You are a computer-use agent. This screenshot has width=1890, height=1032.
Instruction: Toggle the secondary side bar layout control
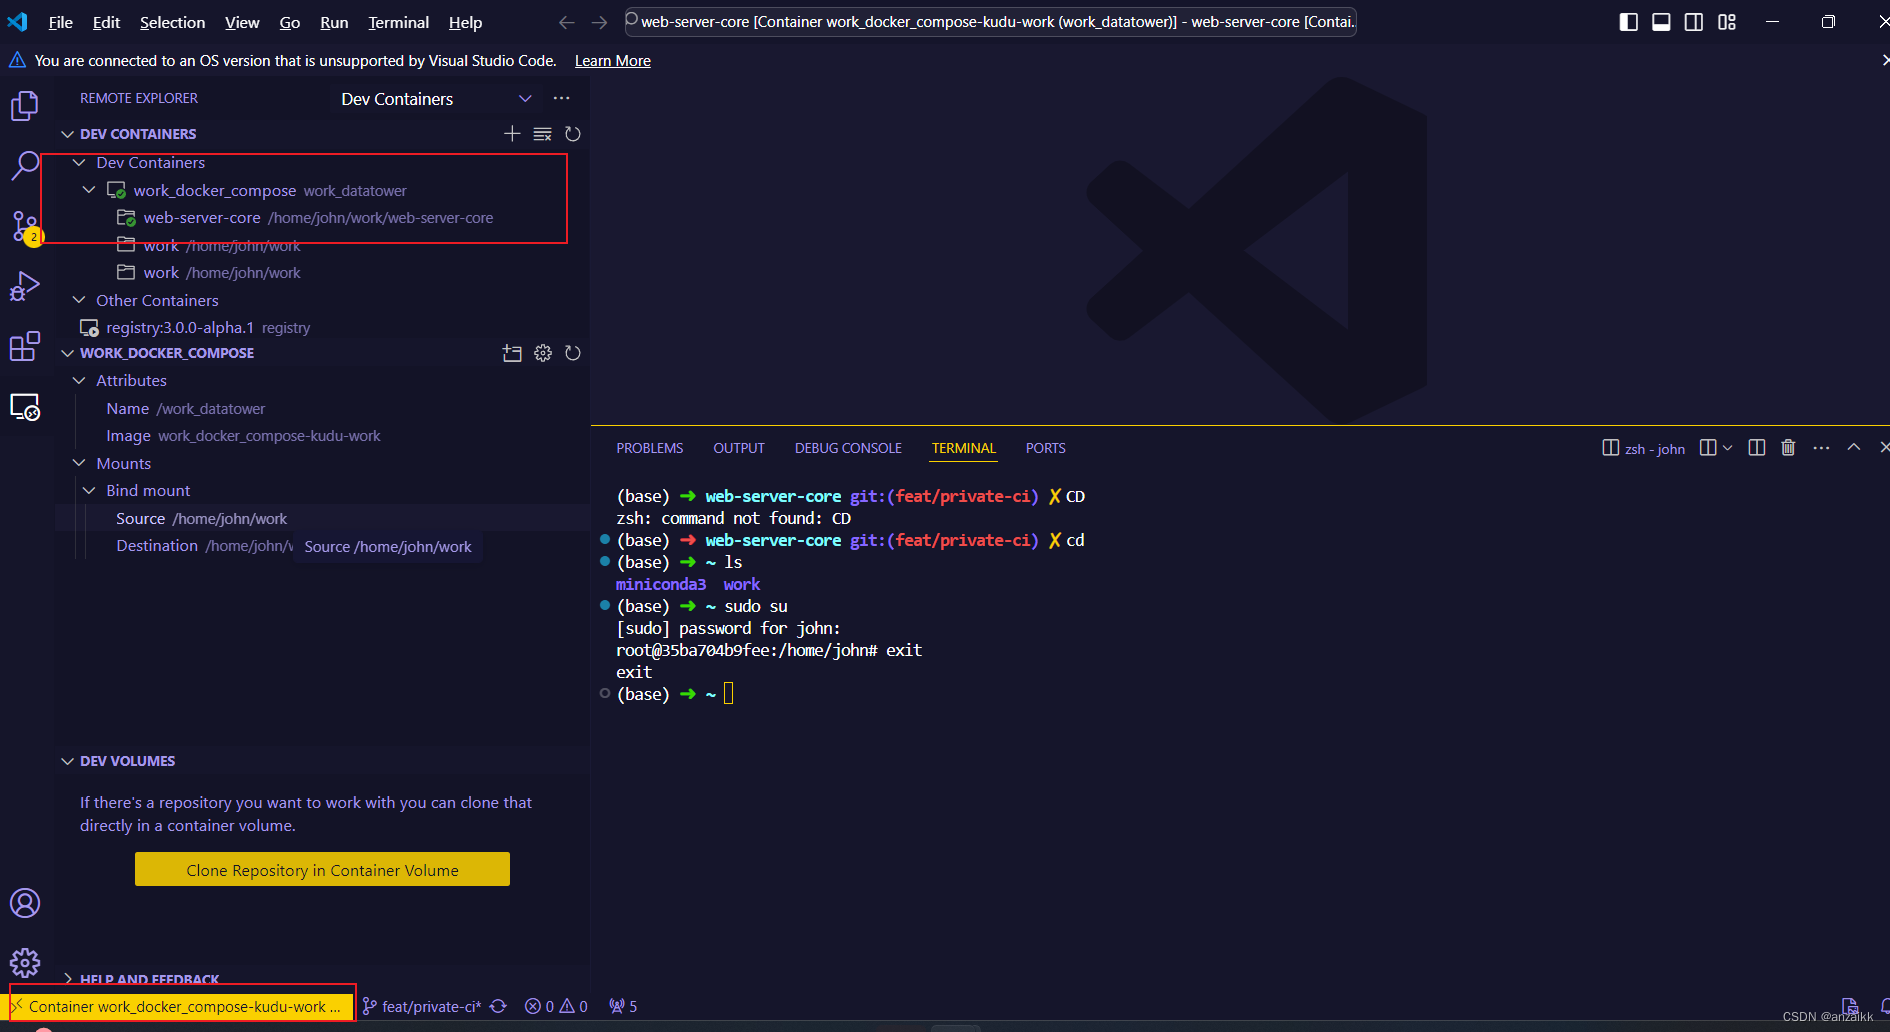click(x=1693, y=21)
